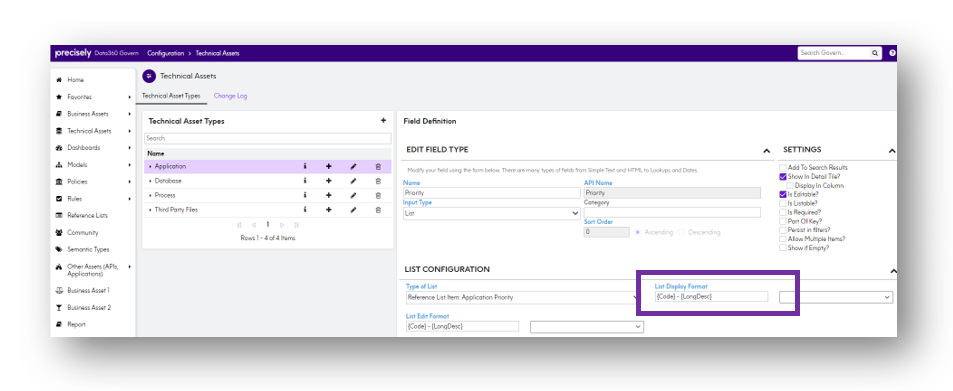Click the Policies sidebar icon
The width and height of the screenshot is (953, 391).
coord(59,182)
